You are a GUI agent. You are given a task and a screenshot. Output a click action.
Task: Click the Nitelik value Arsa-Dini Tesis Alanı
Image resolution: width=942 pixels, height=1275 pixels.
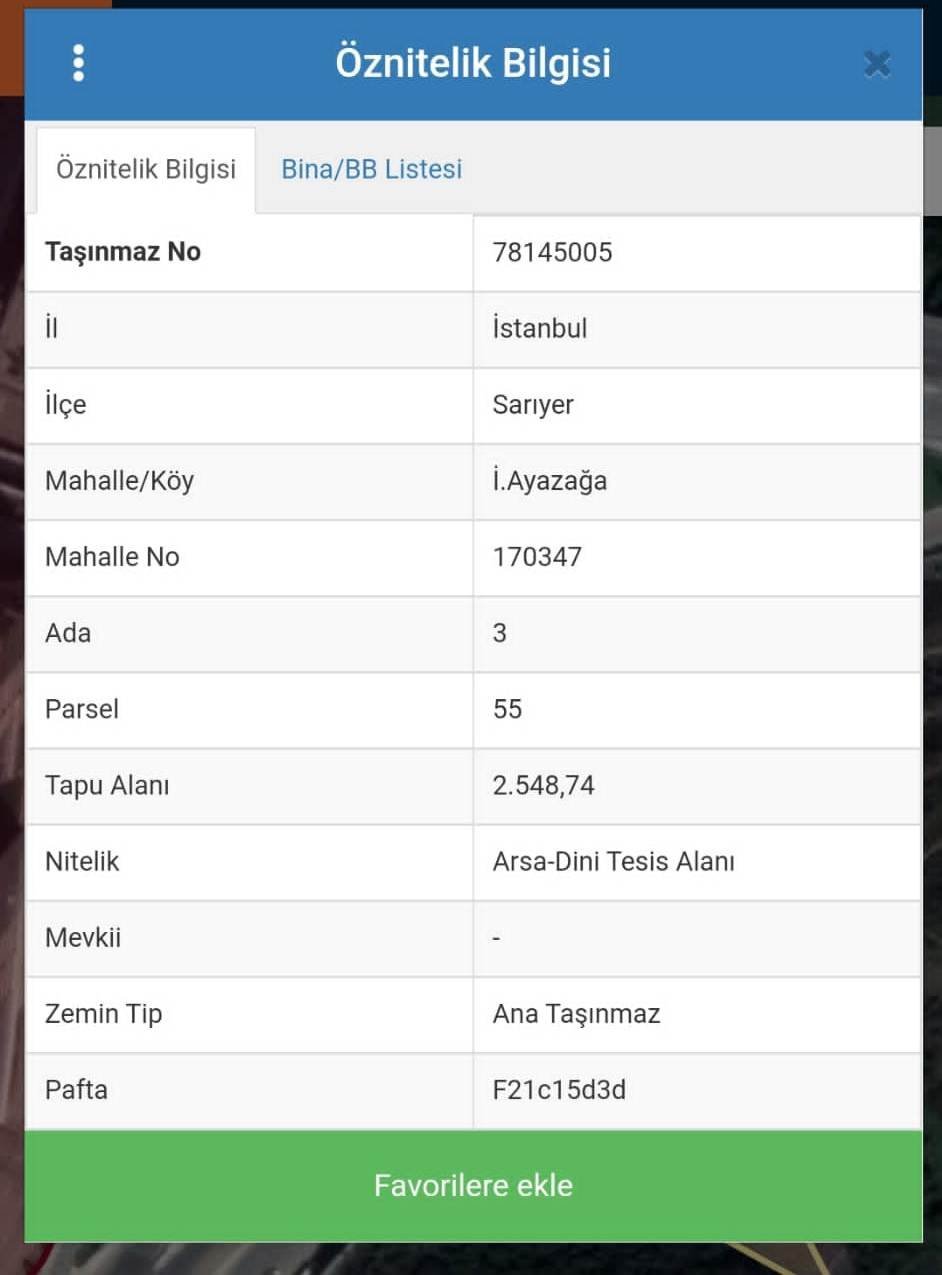point(614,861)
